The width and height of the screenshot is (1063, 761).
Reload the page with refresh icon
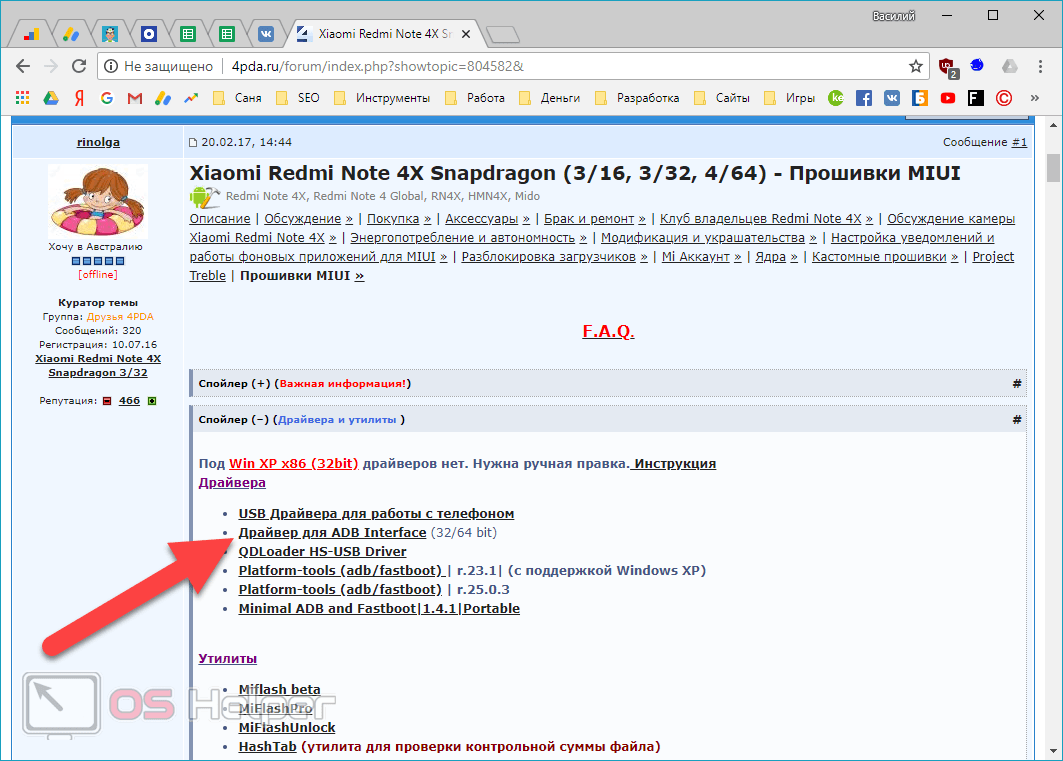[x=79, y=66]
